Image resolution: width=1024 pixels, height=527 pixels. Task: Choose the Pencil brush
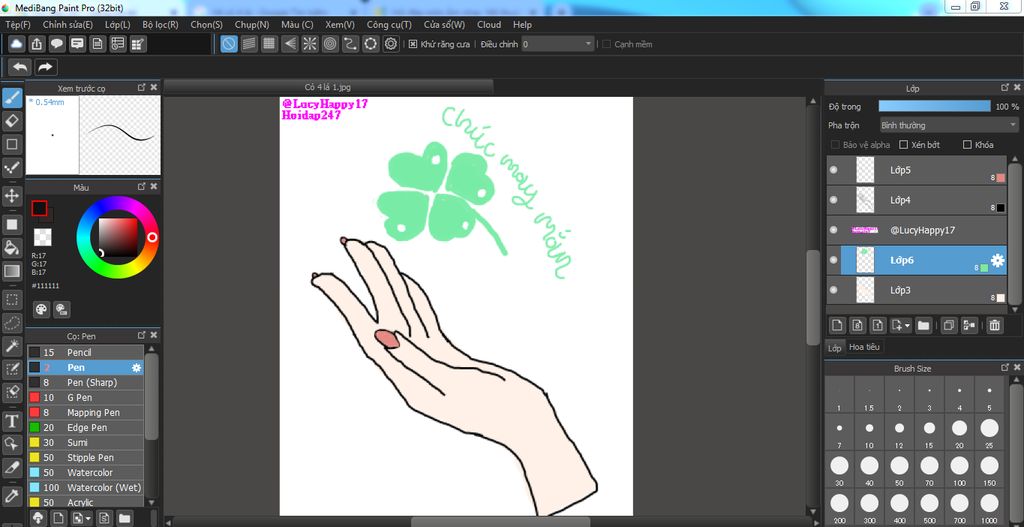[x=86, y=353]
